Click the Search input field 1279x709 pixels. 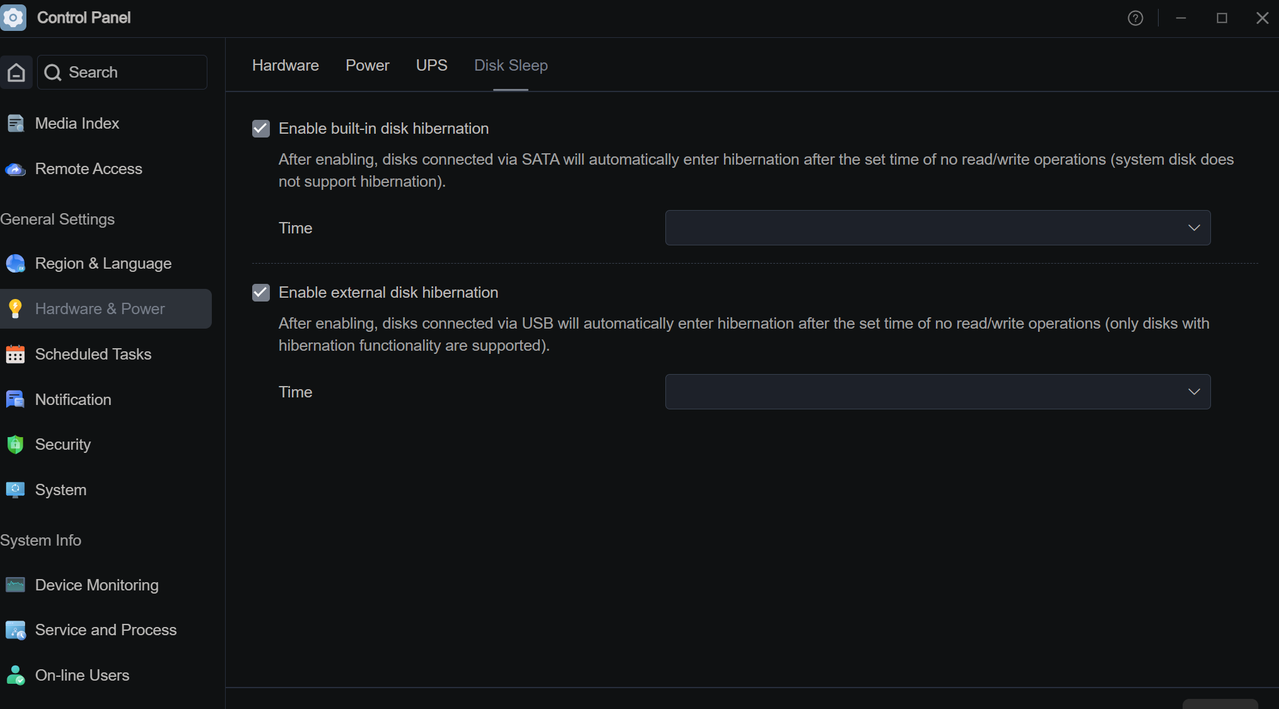coord(122,73)
